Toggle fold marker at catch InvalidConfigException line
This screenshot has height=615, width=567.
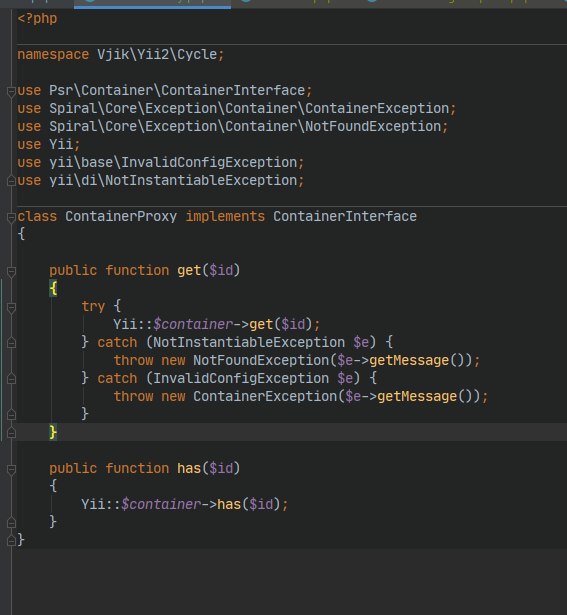[11, 379]
